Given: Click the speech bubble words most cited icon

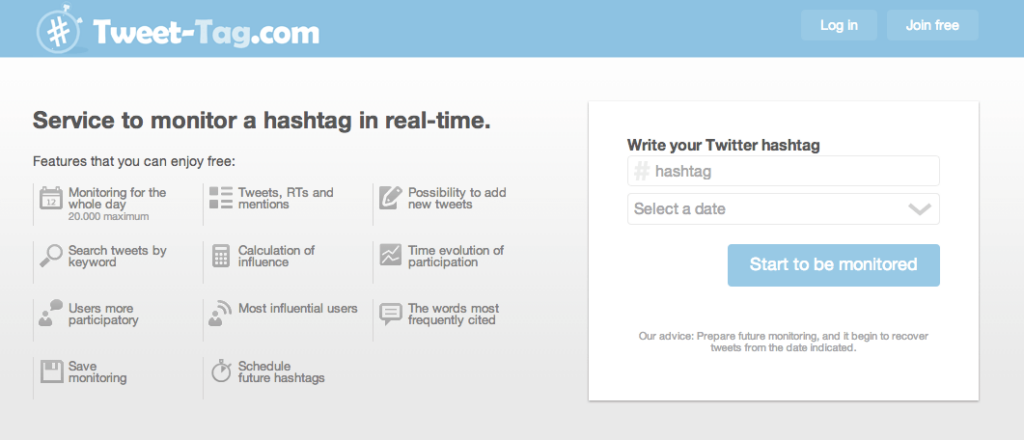Looking at the screenshot, I should 391,314.
